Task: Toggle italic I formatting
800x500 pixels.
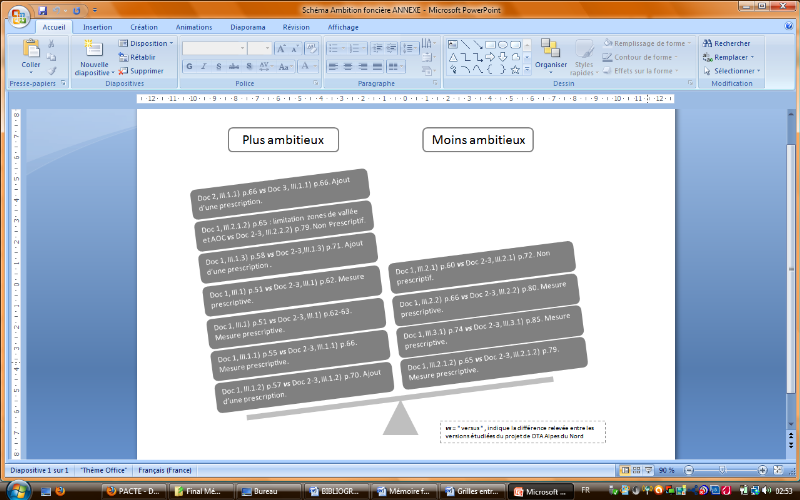Action: [204, 66]
